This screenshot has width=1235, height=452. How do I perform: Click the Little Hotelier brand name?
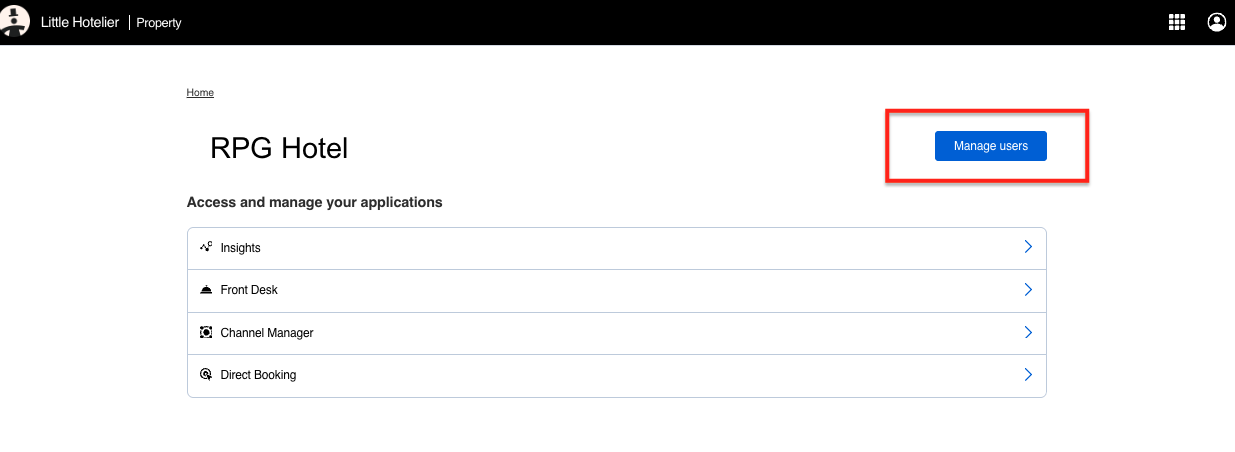80,22
